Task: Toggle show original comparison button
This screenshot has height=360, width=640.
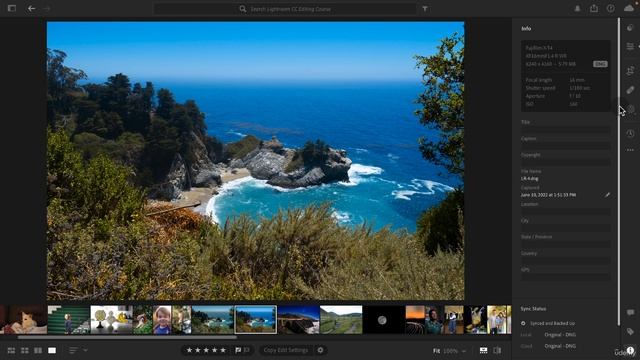Action: point(497,350)
